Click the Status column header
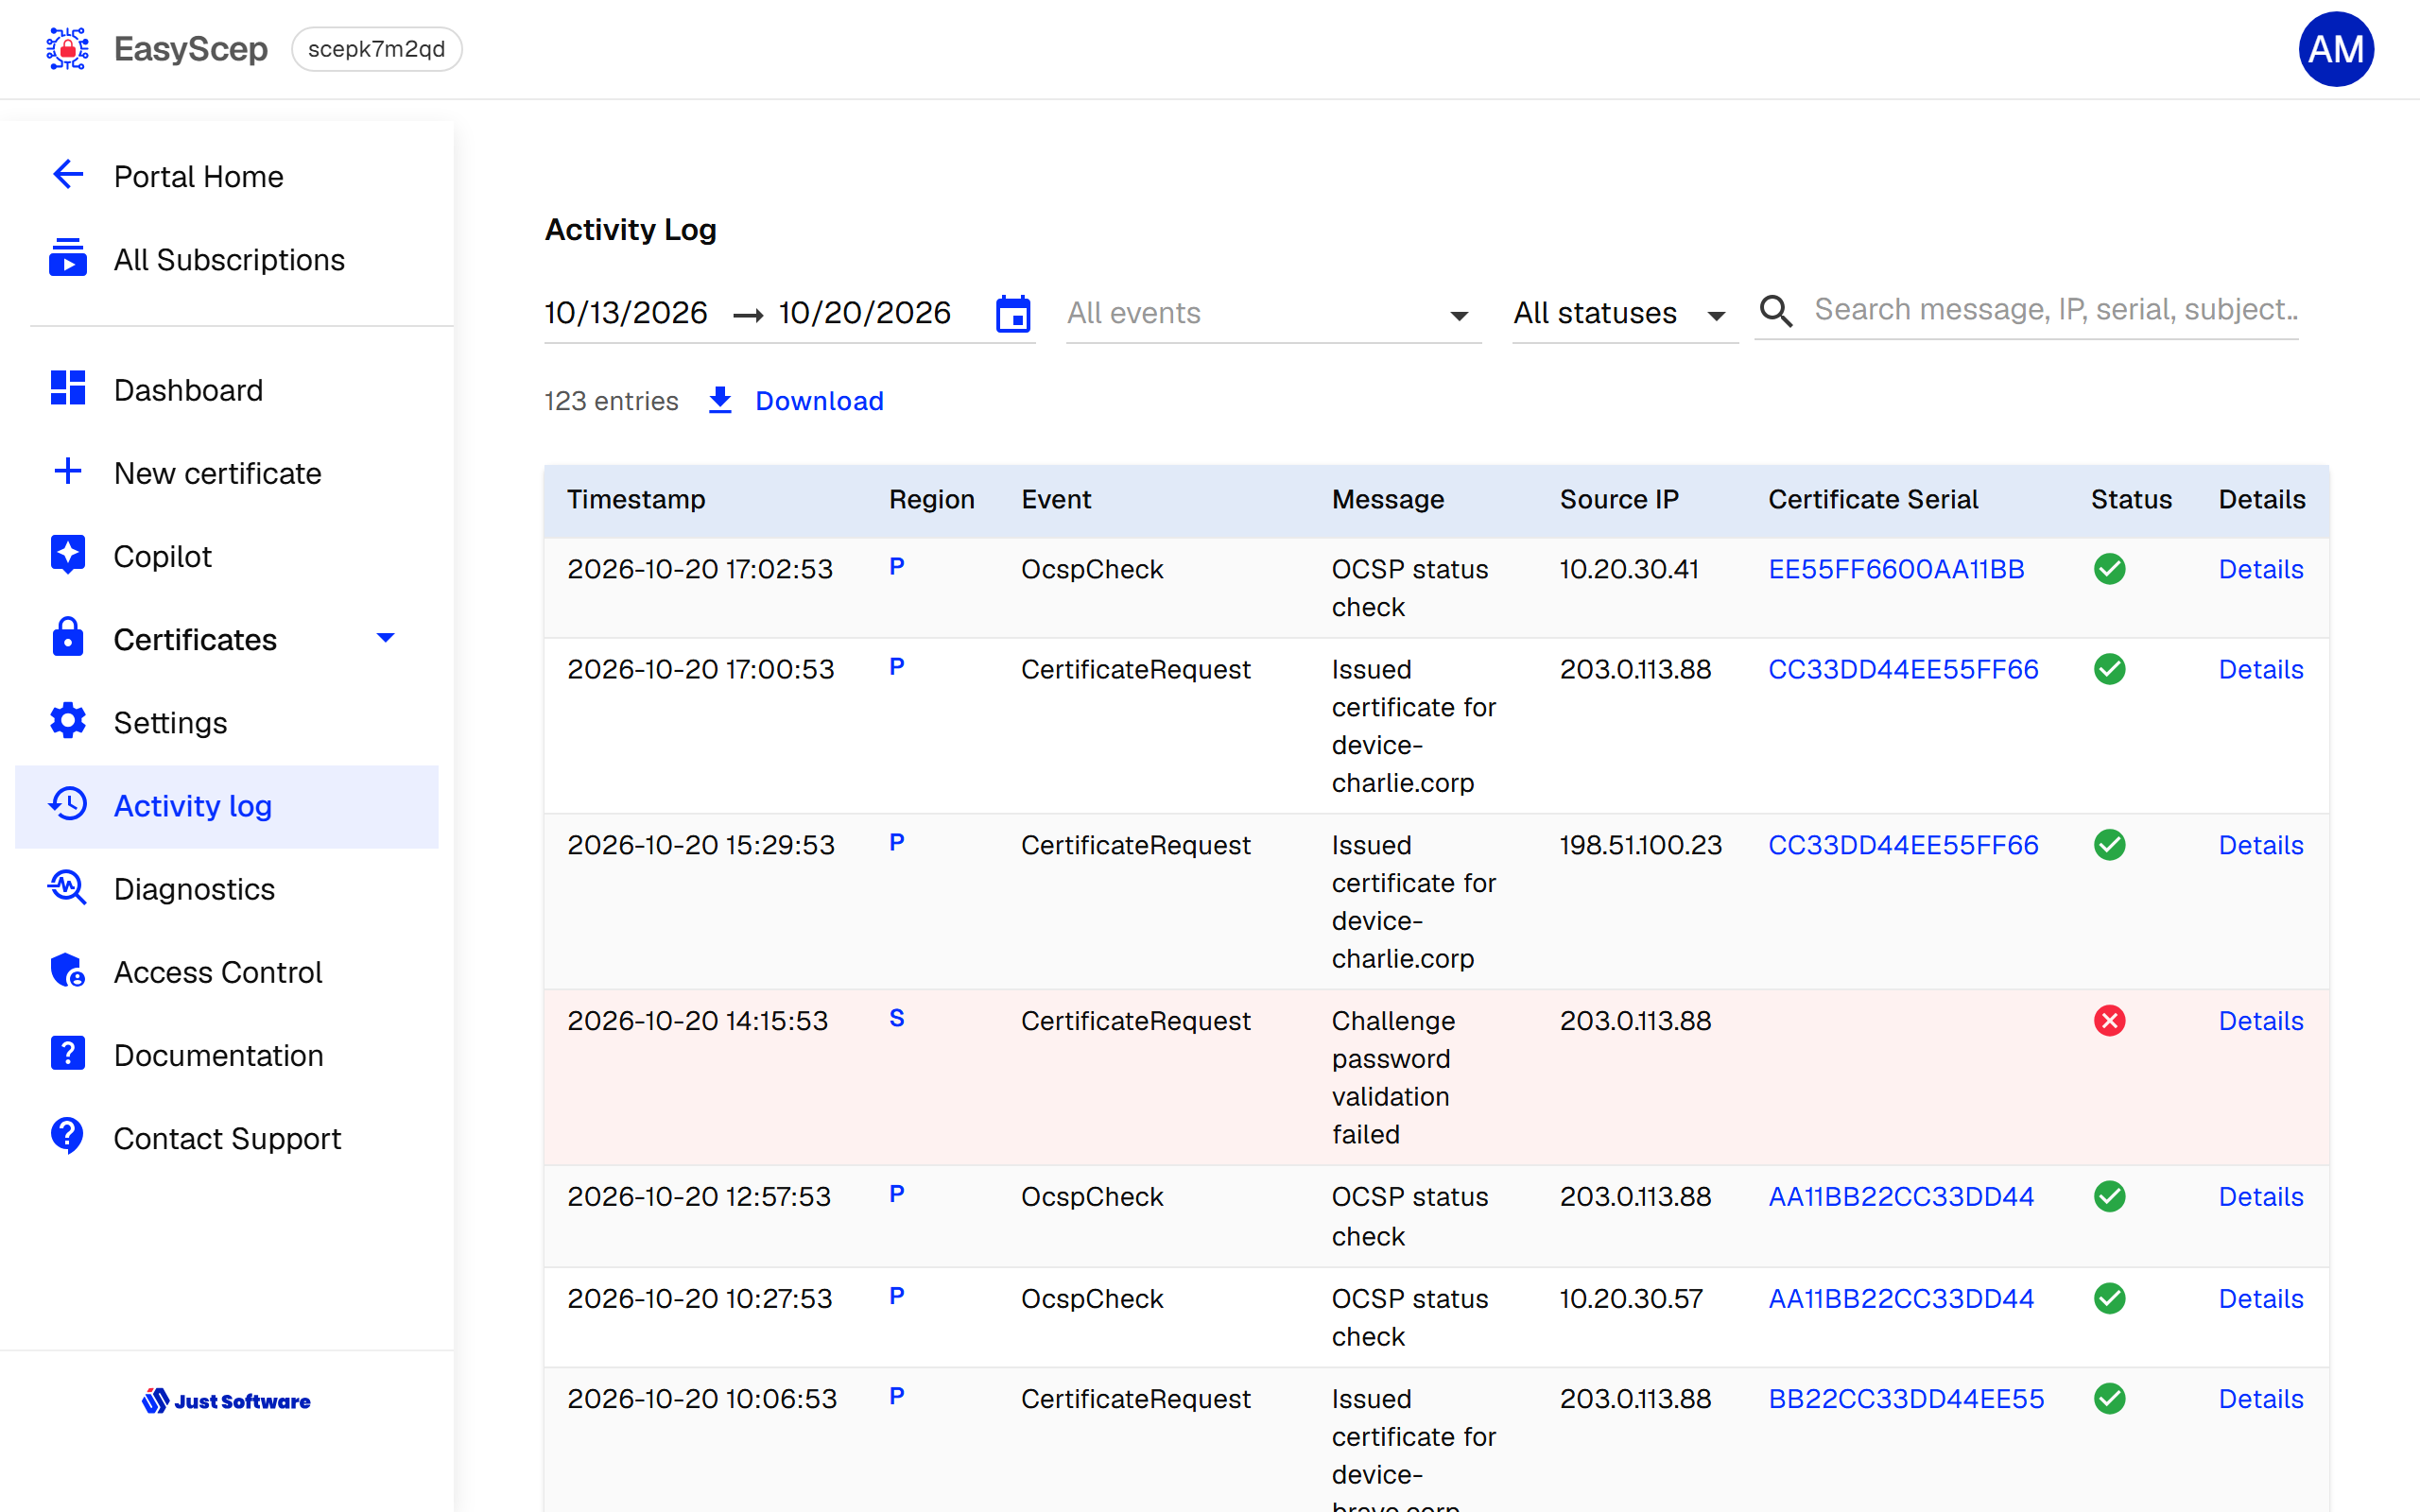 click(x=2131, y=500)
